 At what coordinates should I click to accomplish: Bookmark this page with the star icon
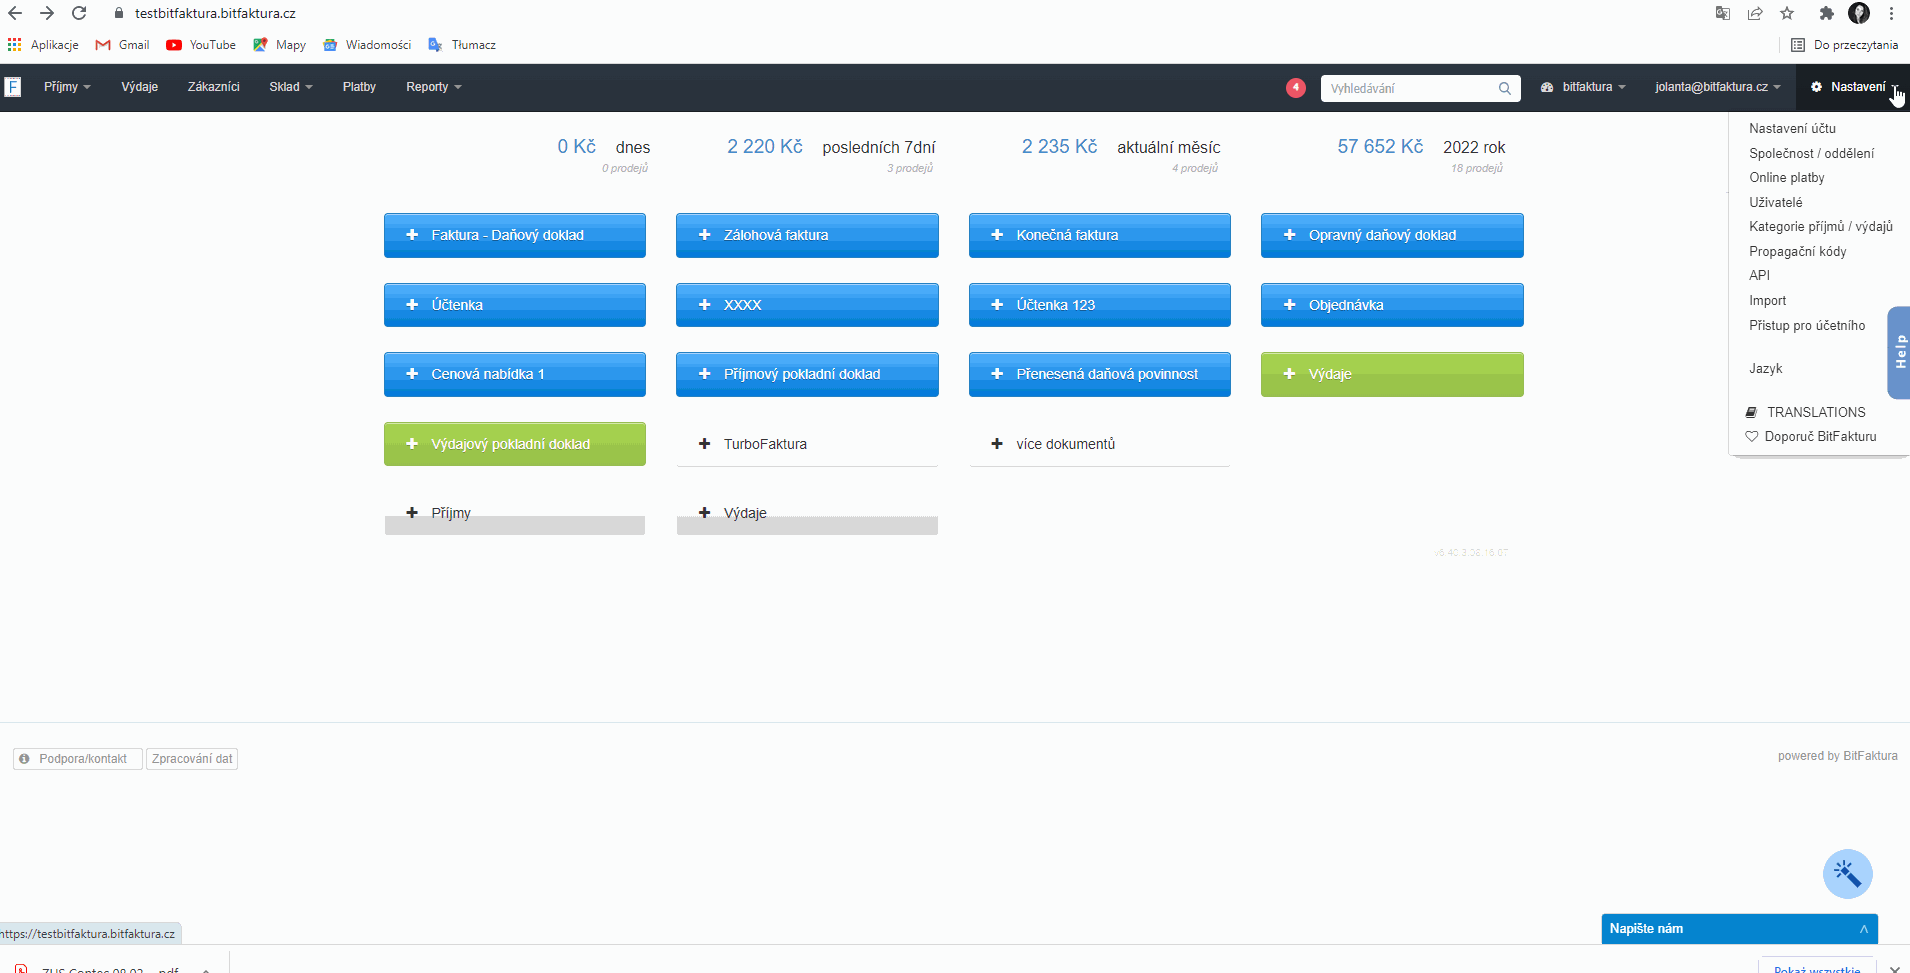pyautogui.click(x=1787, y=14)
